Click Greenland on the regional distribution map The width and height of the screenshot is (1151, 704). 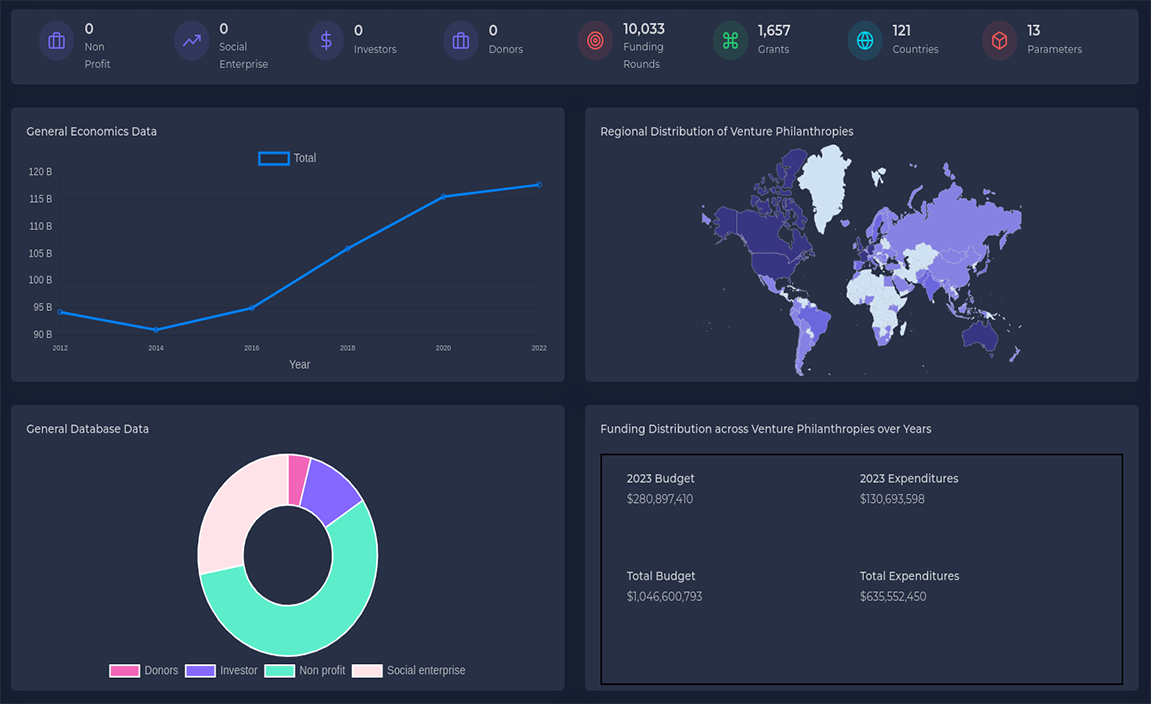pos(829,185)
